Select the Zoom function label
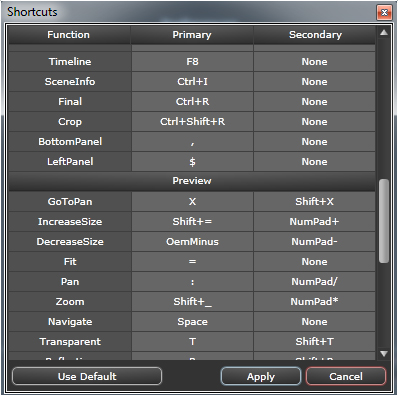The image size is (398, 395). pyautogui.click(x=70, y=302)
